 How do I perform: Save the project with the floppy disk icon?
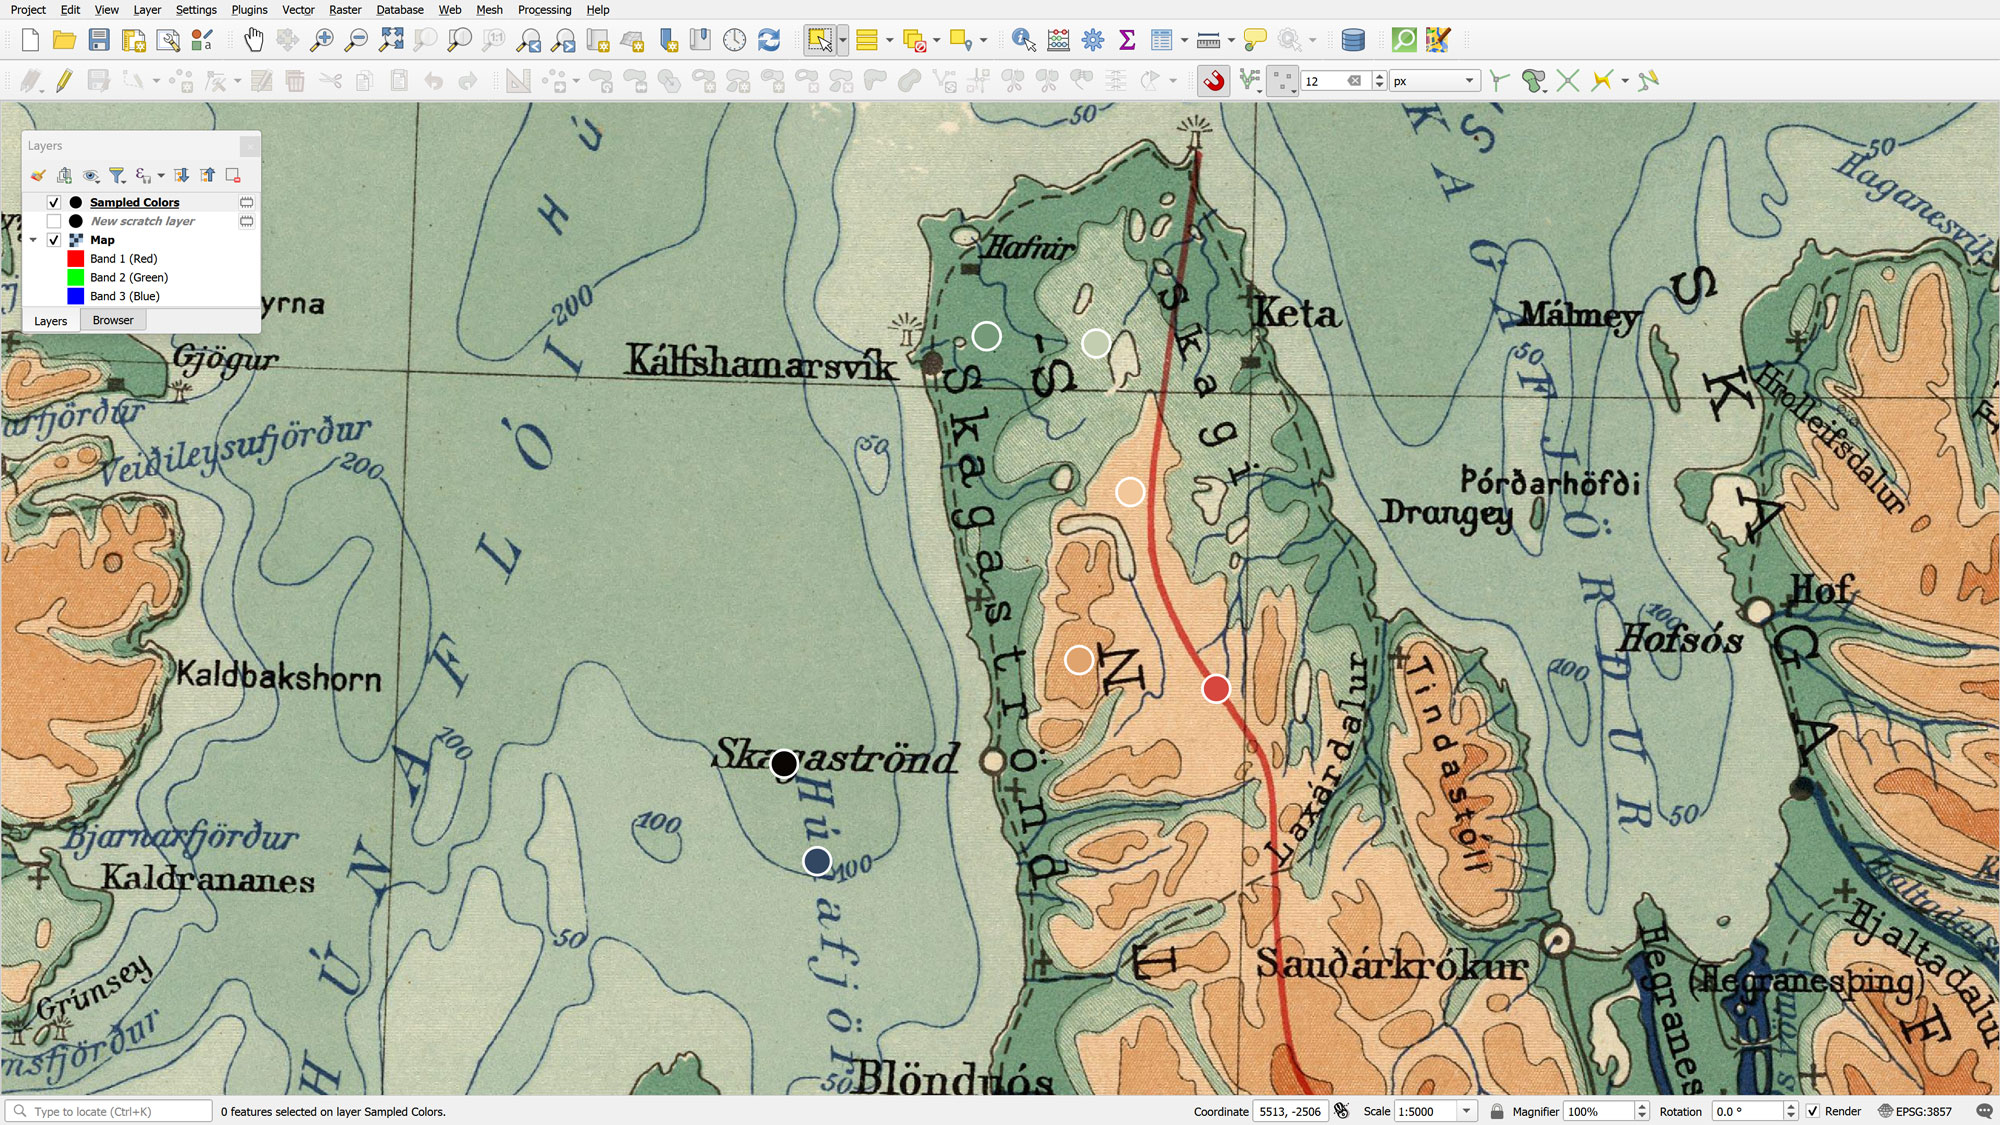tap(99, 40)
